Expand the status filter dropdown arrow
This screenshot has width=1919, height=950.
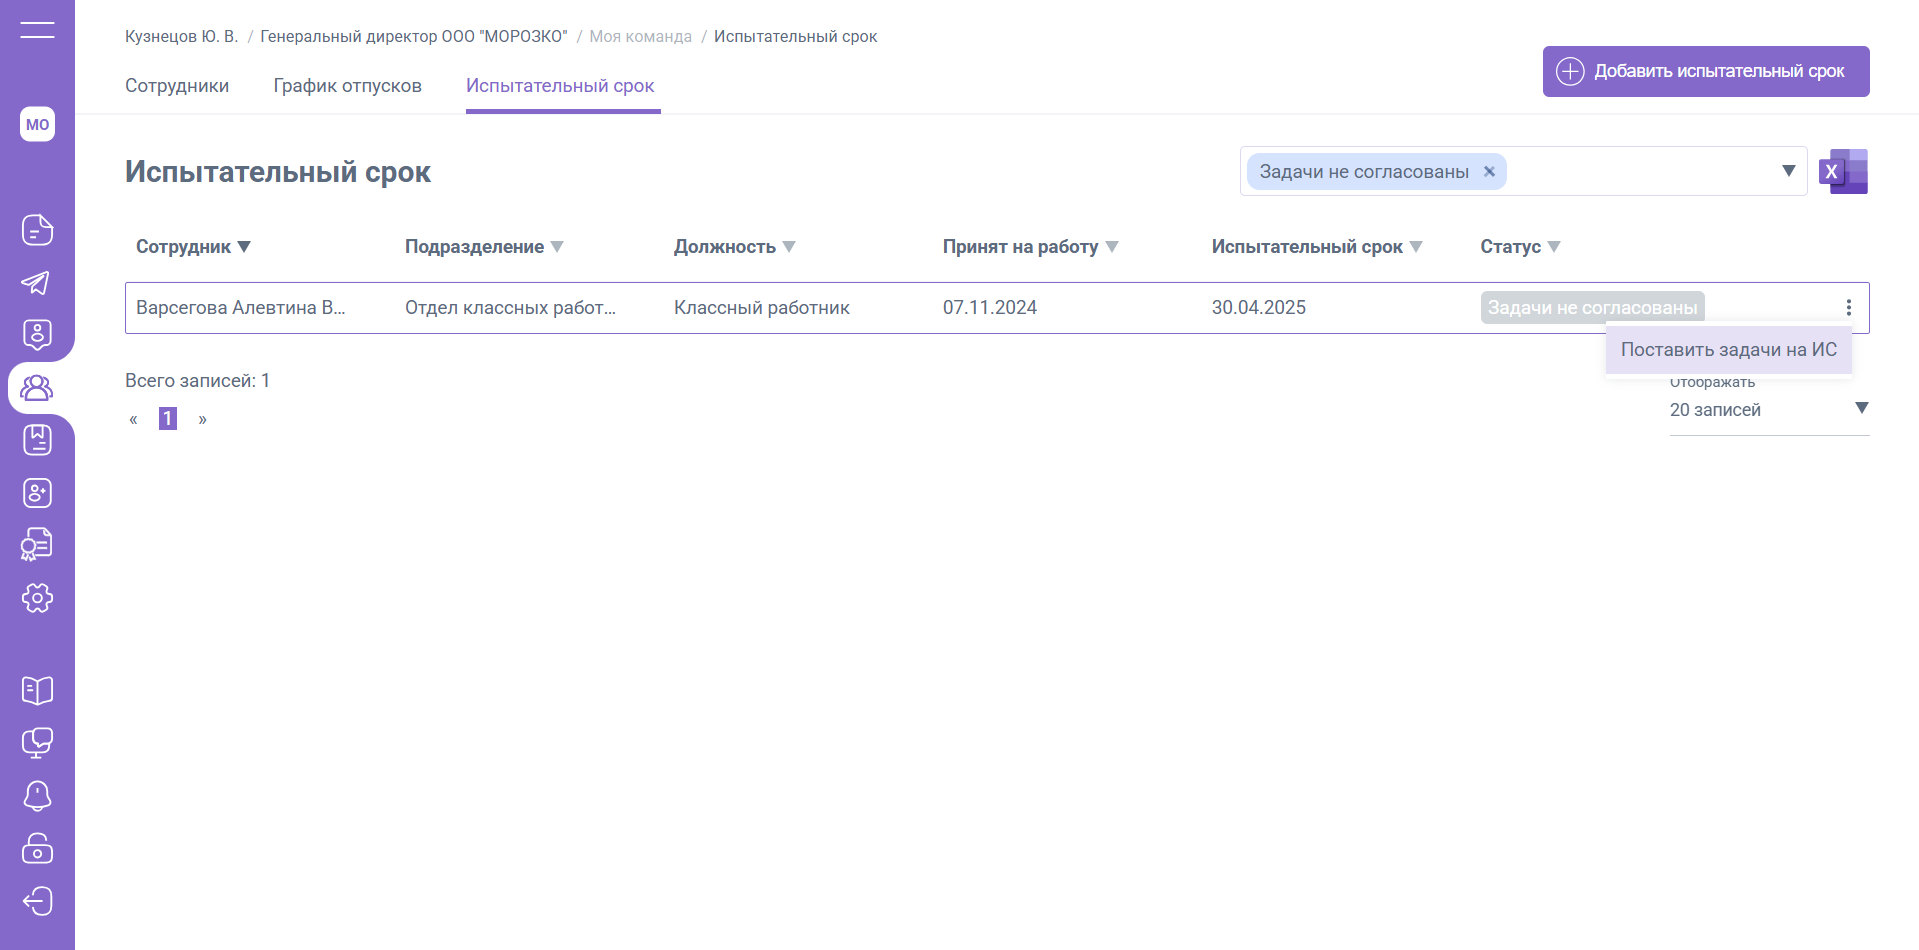[1788, 171]
